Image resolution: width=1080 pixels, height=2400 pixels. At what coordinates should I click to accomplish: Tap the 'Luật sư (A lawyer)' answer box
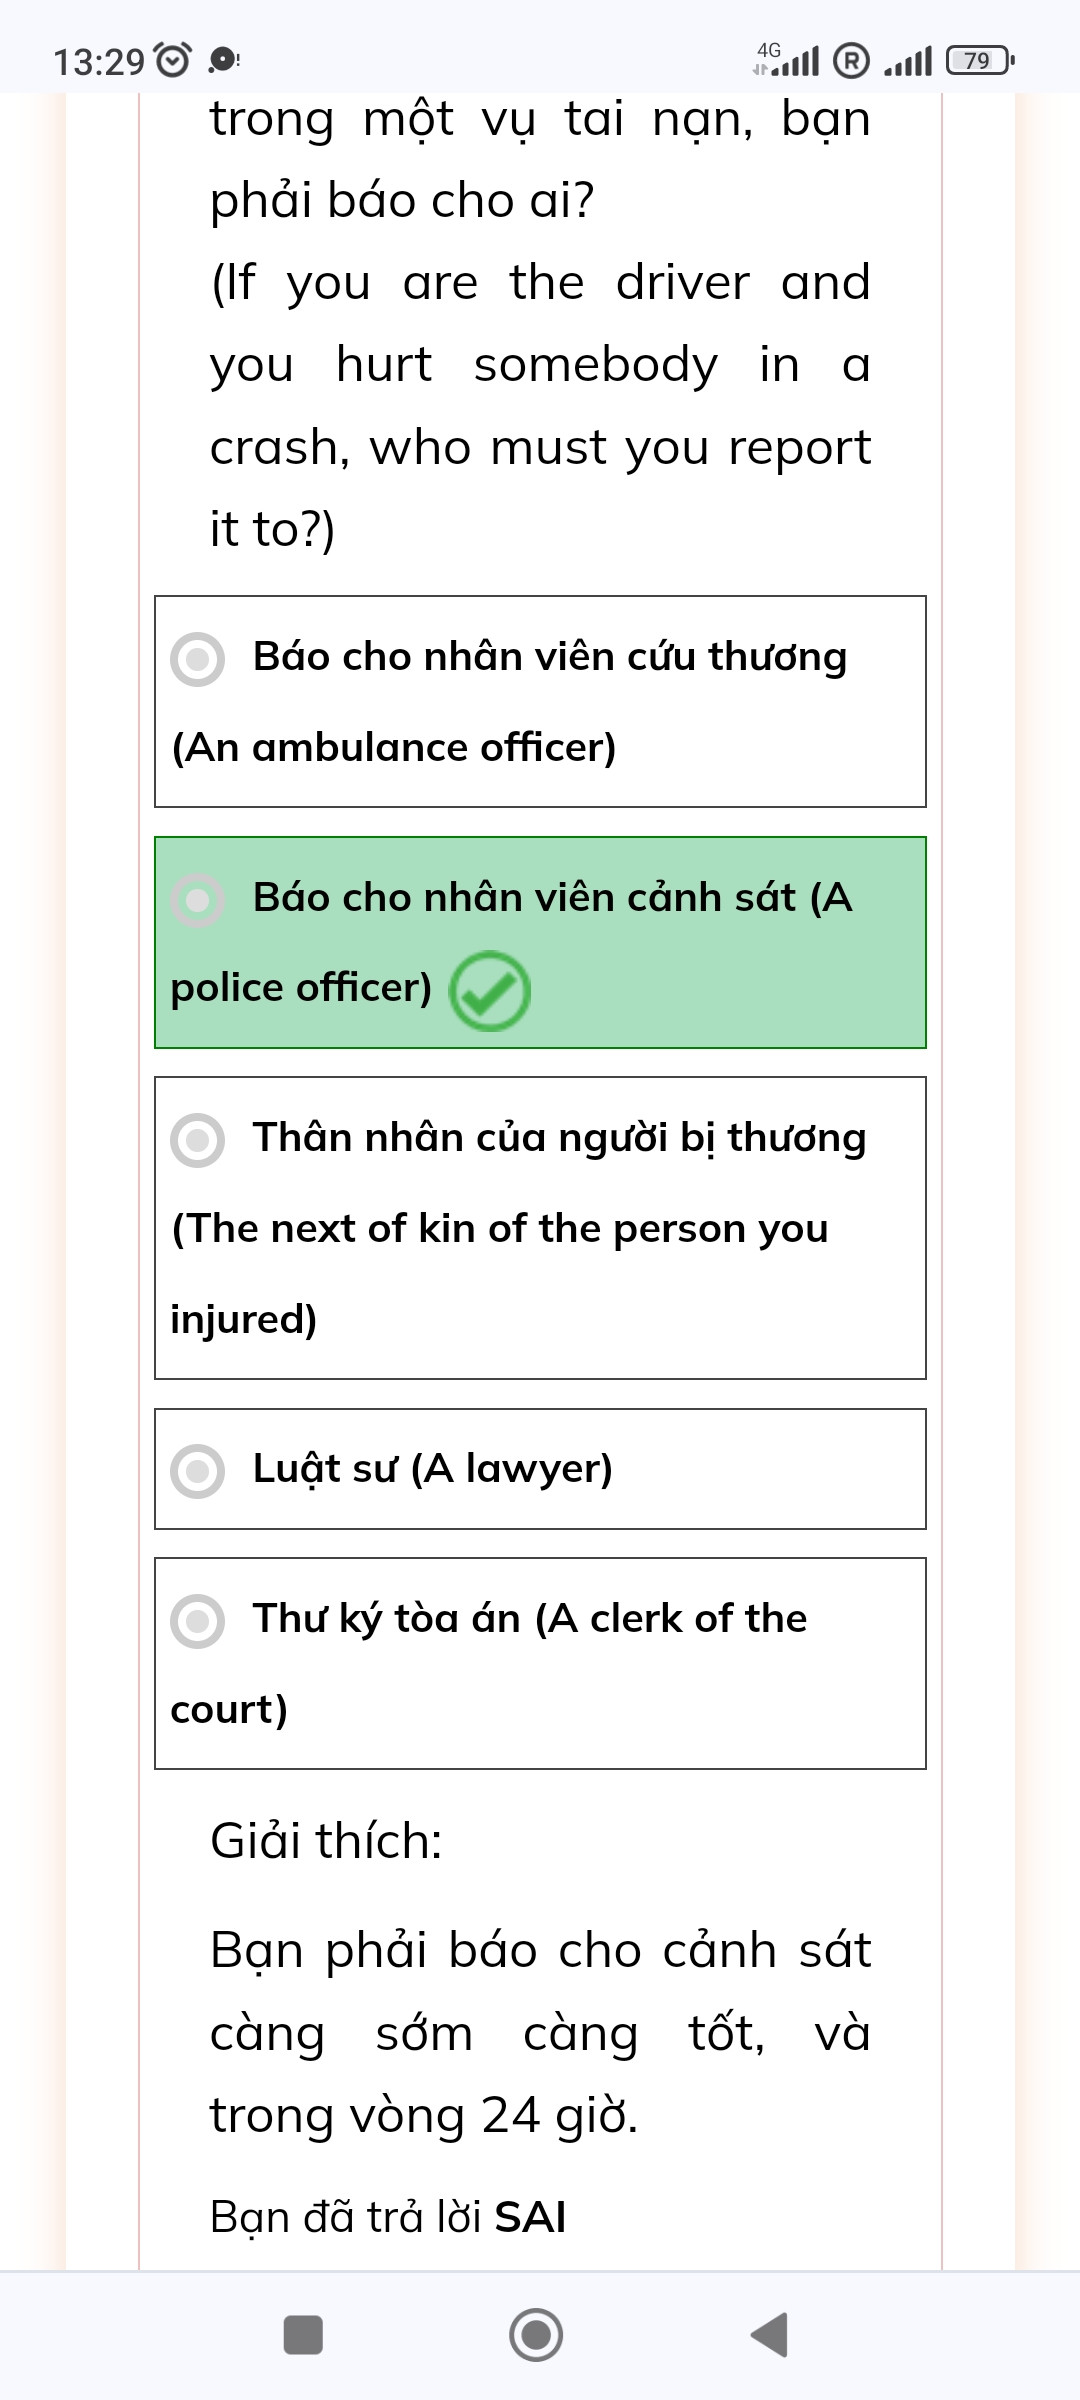coord(540,1469)
